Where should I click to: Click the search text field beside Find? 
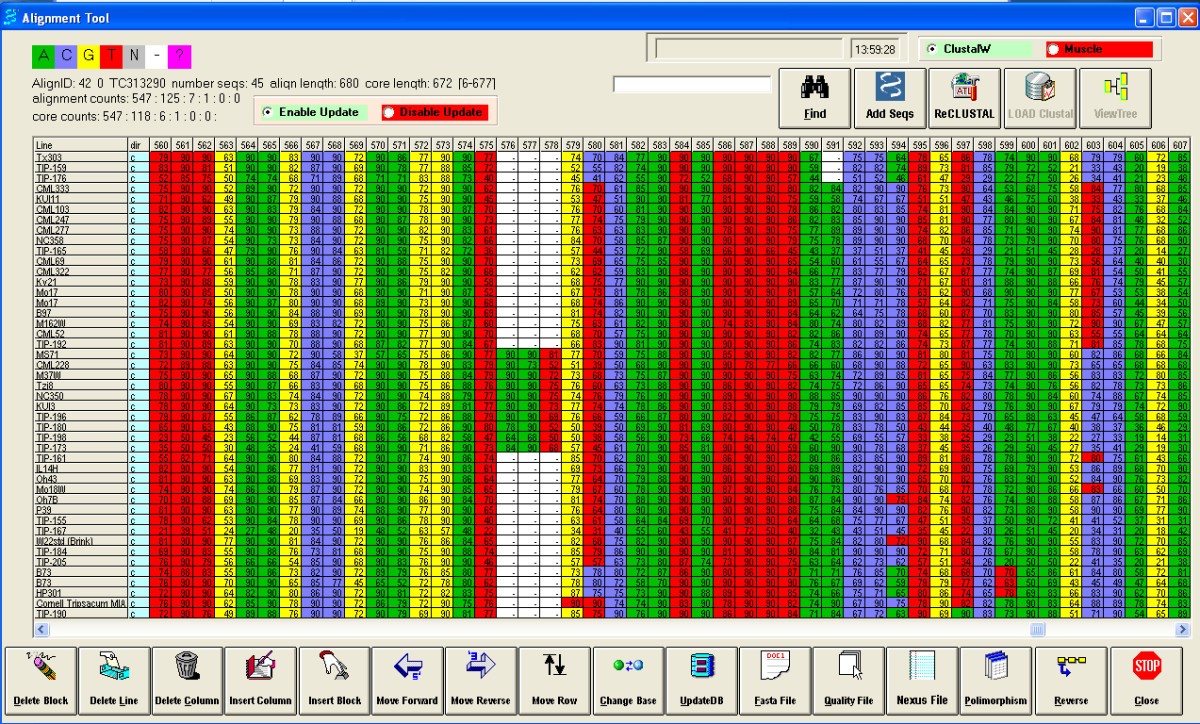coord(692,85)
